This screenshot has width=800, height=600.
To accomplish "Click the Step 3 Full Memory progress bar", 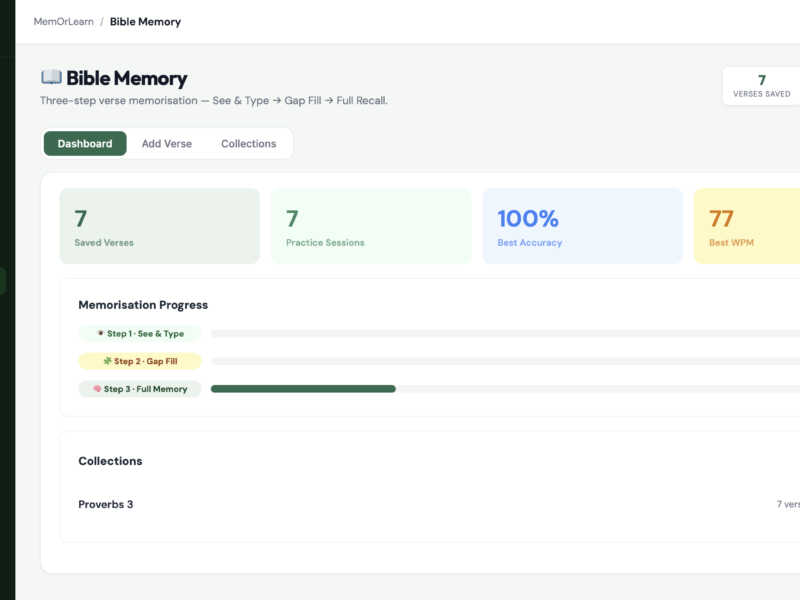I will (505, 389).
